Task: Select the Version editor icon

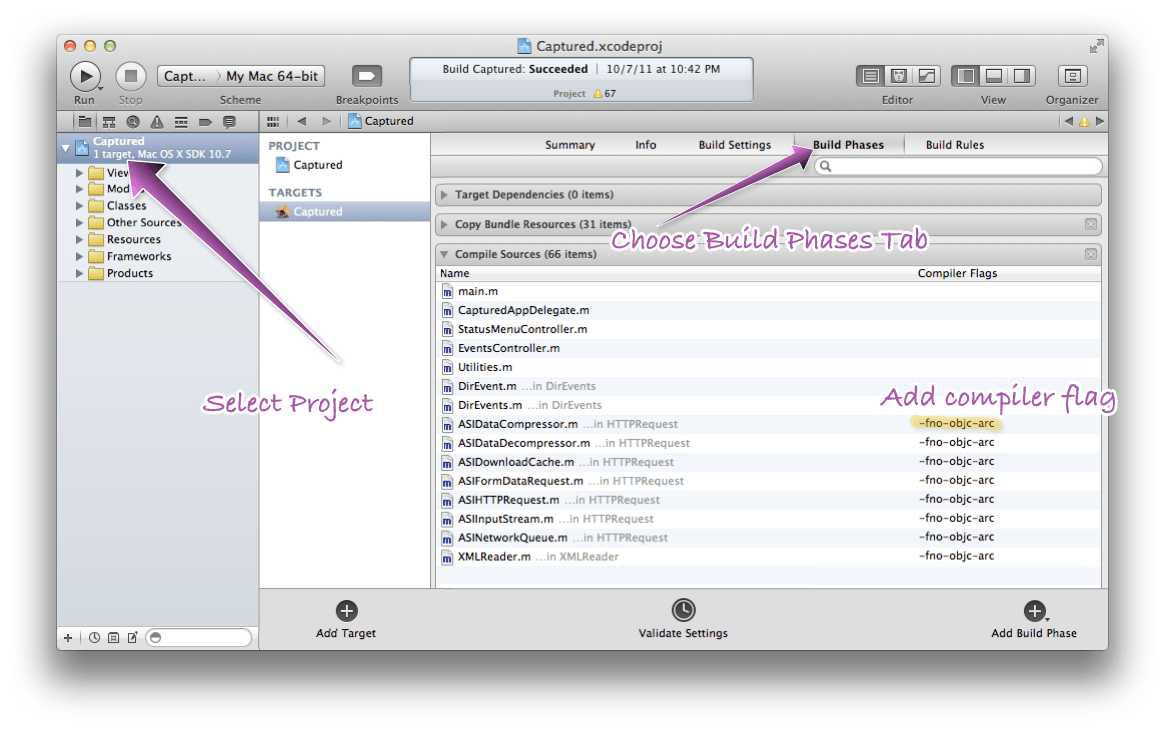Action: [x=927, y=76]
